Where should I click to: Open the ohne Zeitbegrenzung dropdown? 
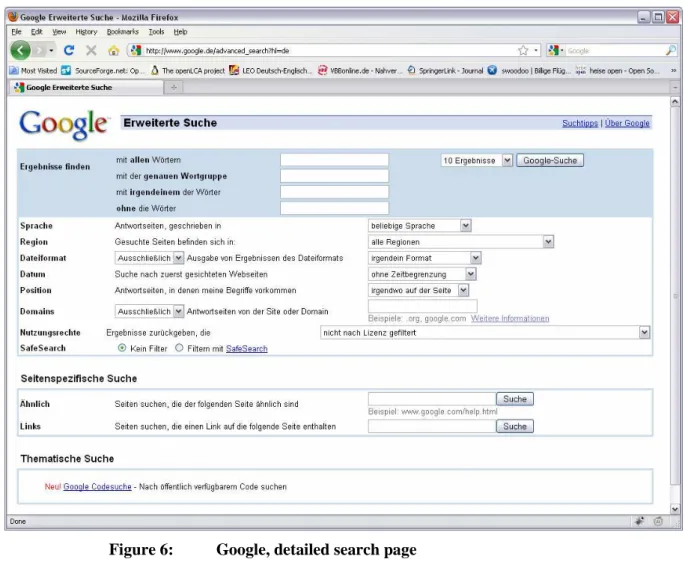point(422,274)
